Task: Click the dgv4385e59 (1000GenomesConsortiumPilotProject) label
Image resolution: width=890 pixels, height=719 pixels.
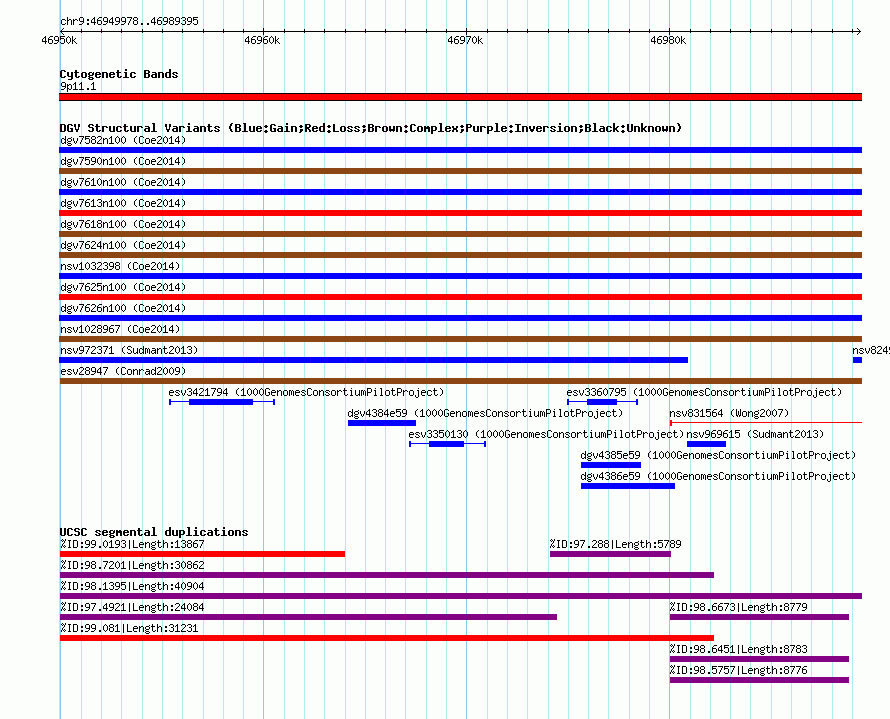Action: [x=718, y=455]
